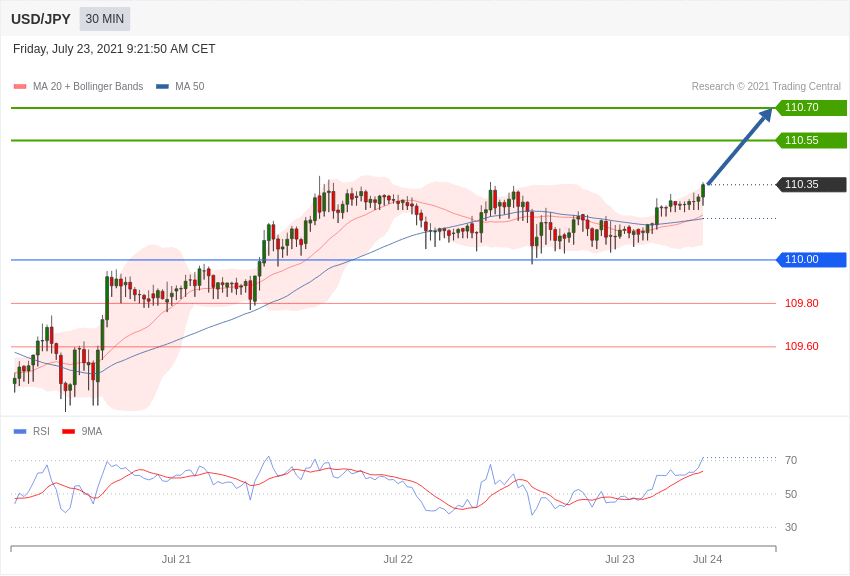Select the 110.55 green resistance price tag
The height and width of the screenshot is (576, 850).
pyautogui.click(x=812, y=140)
